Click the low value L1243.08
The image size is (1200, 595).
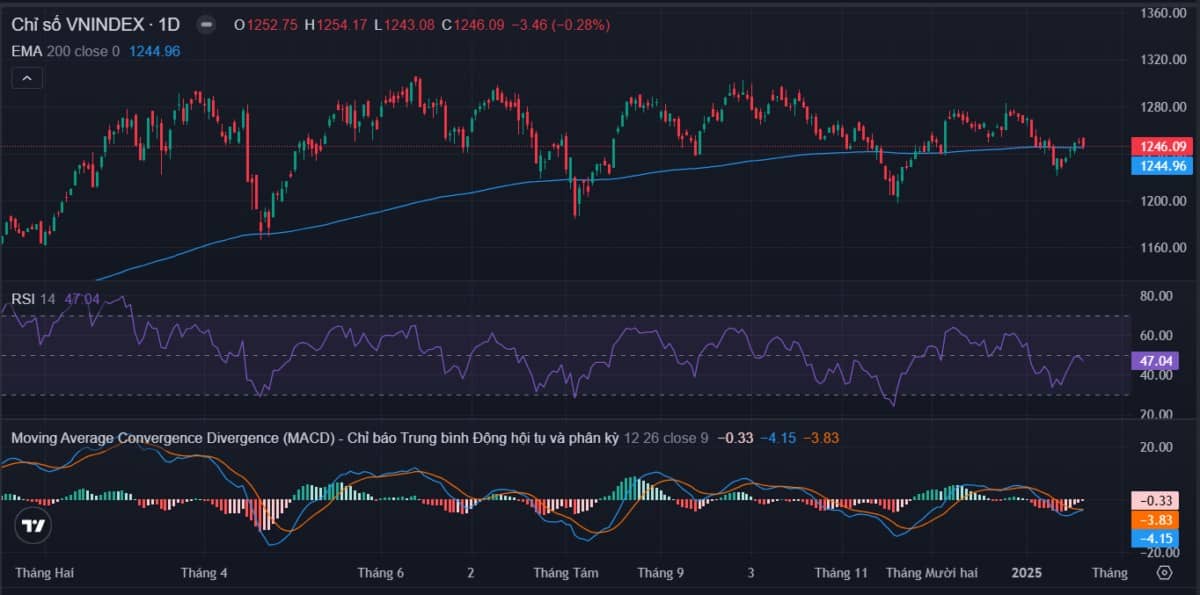(406, 25)
